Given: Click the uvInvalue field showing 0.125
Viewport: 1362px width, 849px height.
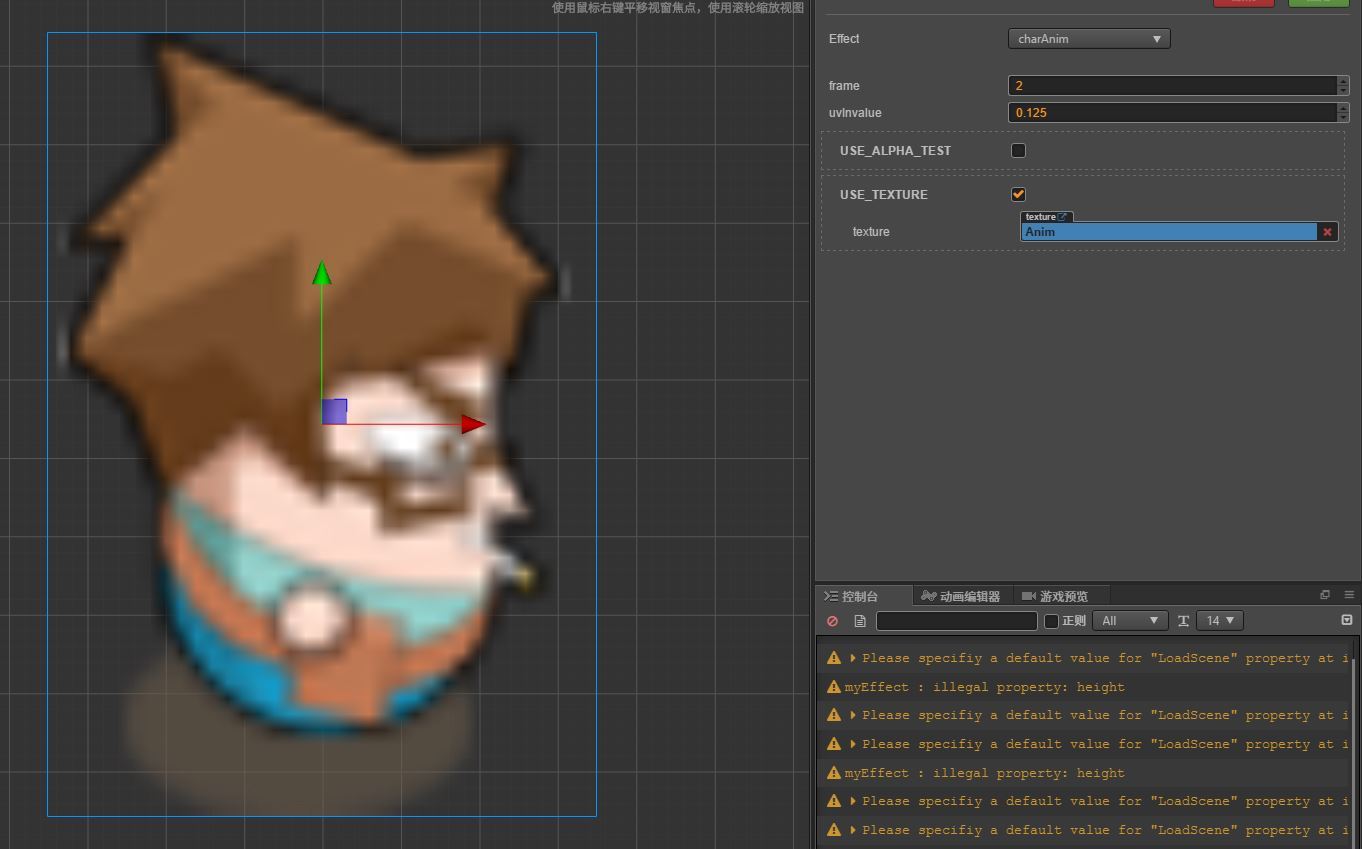Looking at the screenshot, I should coord(1172,113).
